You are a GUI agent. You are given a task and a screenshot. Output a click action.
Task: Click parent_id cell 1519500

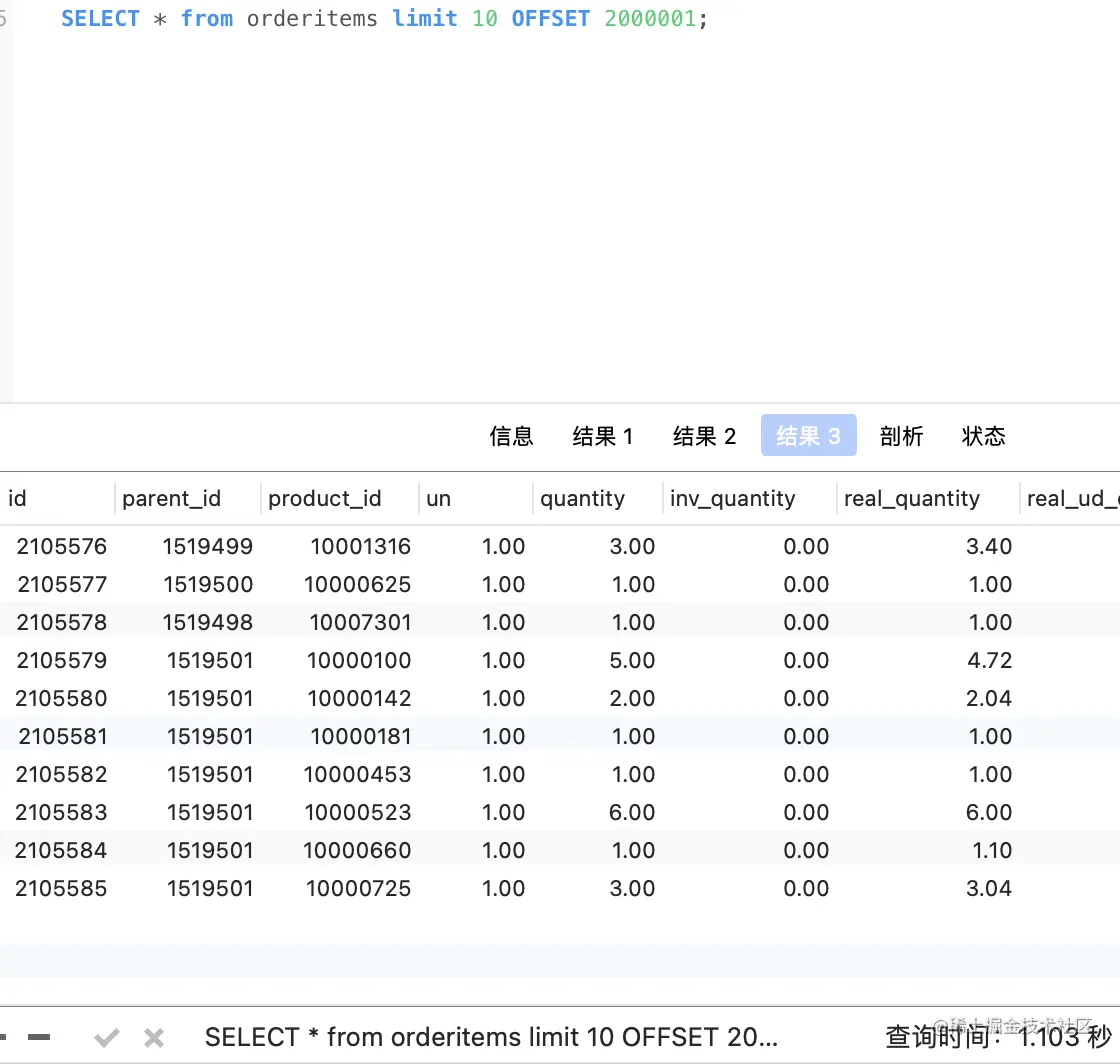[208, 584]
